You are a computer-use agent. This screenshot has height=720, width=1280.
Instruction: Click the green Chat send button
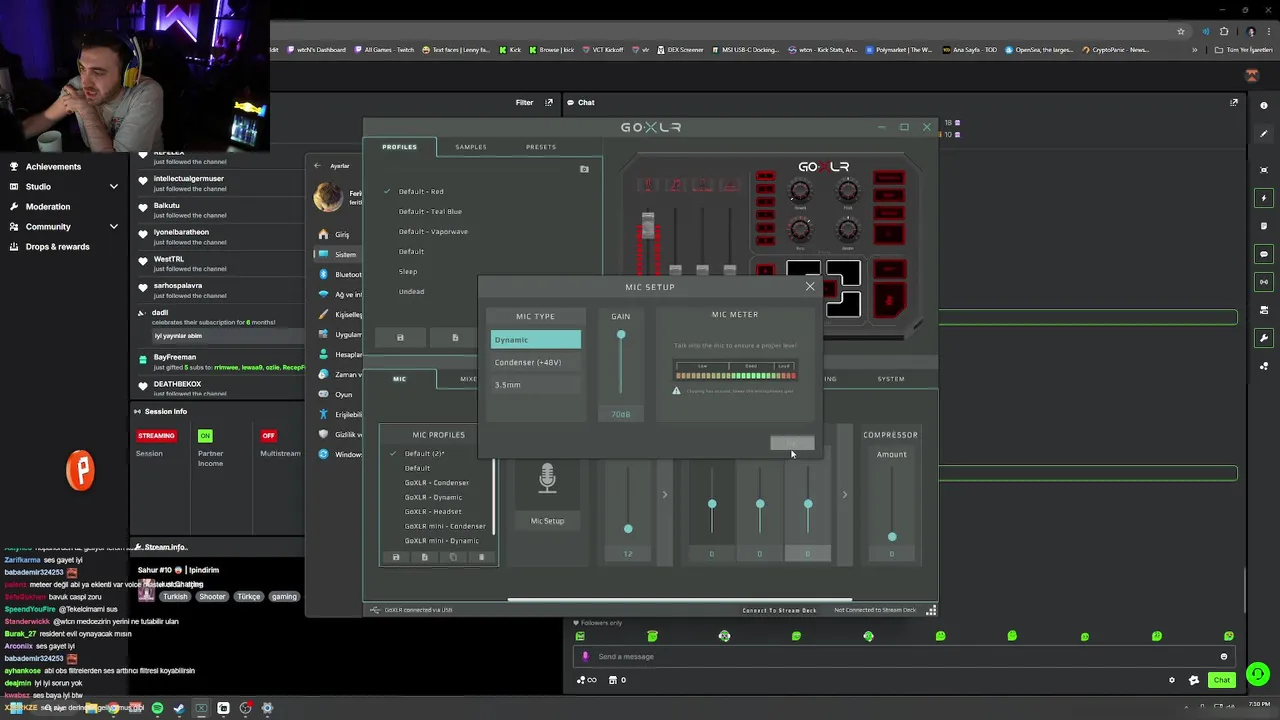tap(1222, 680)
